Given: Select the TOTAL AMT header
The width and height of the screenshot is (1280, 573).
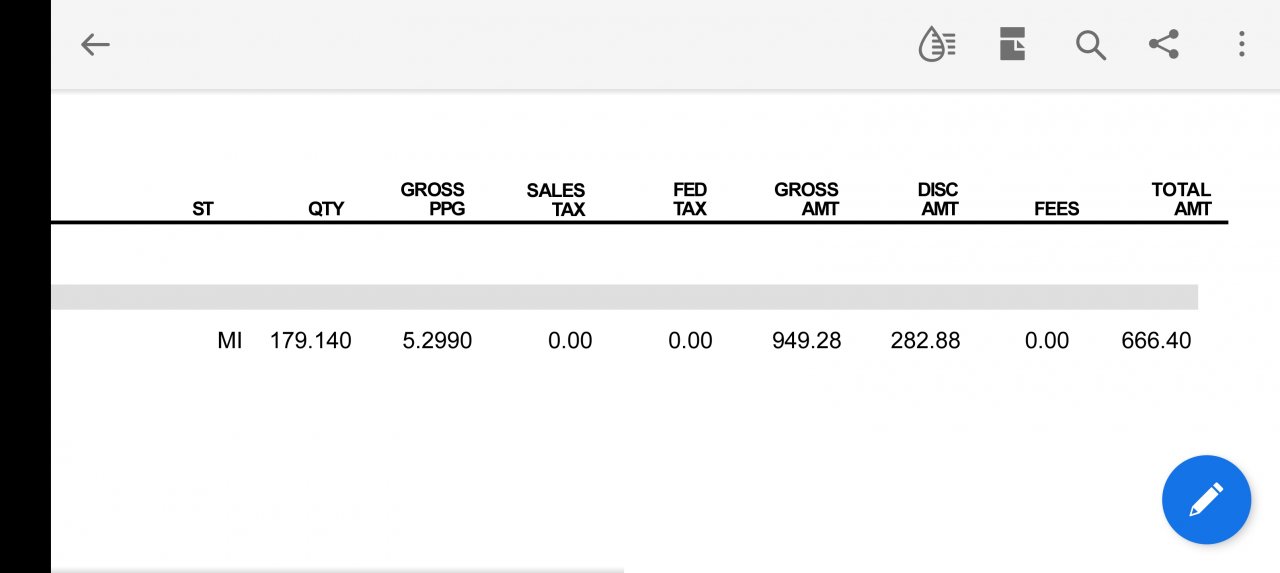Looking at the screenshot, I should pos(1181,199).
